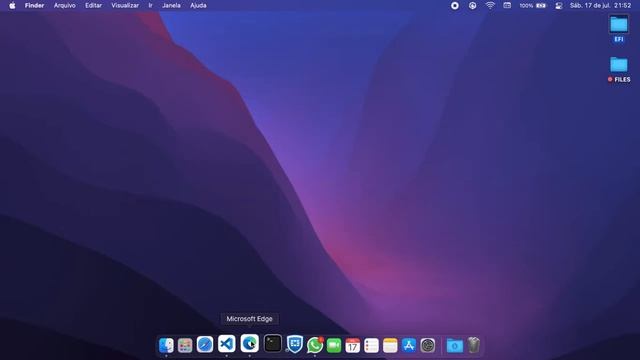The image size is (640, 360).
Task: Click the circular status icon beside Wi-Fi
Action: point(472,6)
